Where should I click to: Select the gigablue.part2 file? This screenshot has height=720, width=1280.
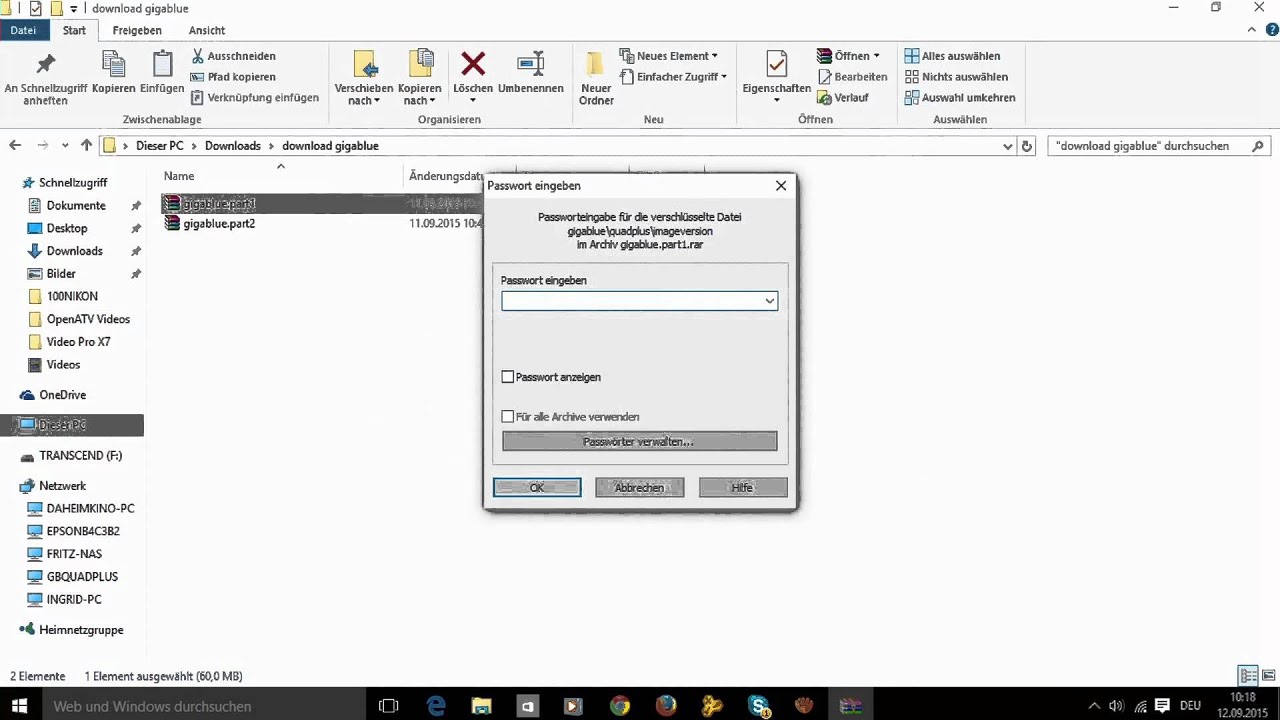pos(219,224)
